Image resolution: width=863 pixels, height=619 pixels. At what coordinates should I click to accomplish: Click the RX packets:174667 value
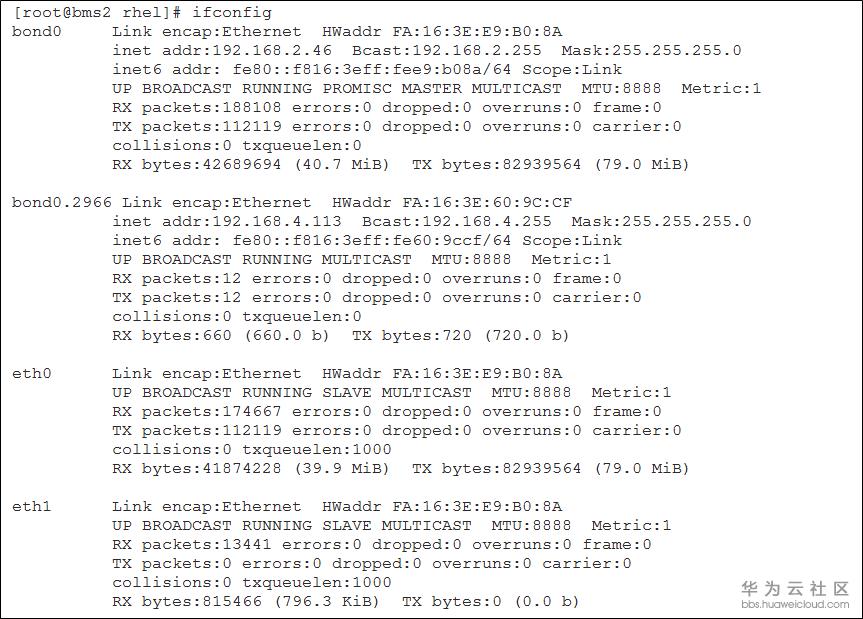pyautogui.click(x=196, y=411)
